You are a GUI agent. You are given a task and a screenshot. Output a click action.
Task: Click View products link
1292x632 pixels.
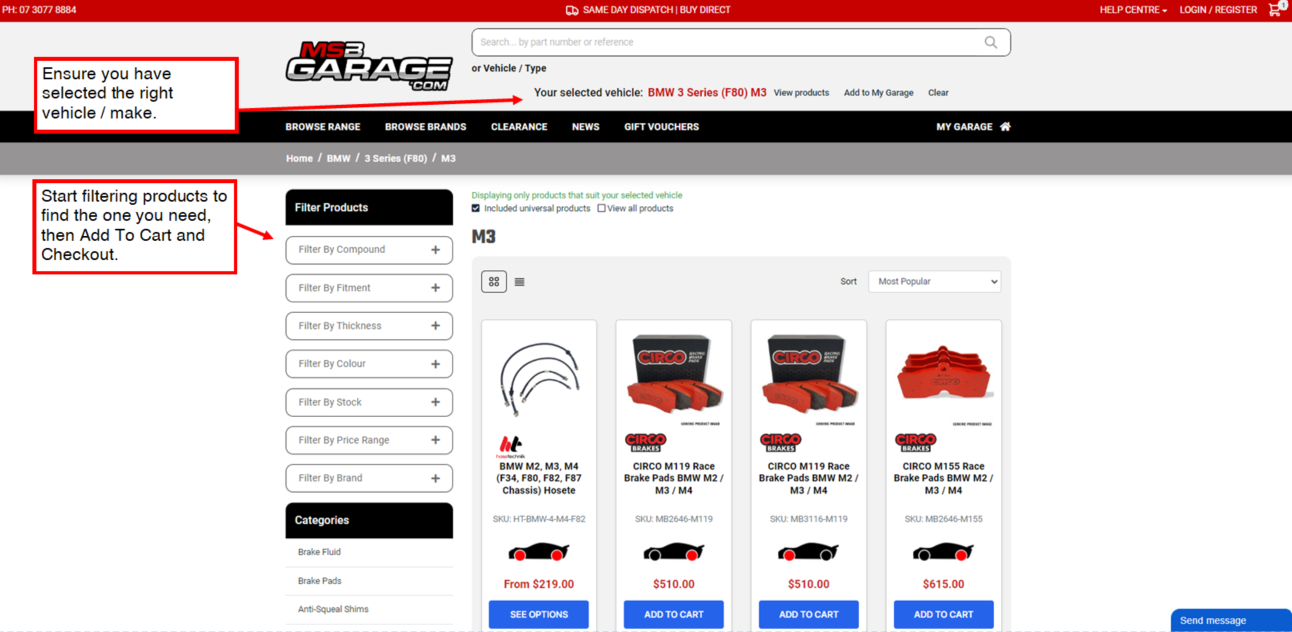[x=801, y=93]
